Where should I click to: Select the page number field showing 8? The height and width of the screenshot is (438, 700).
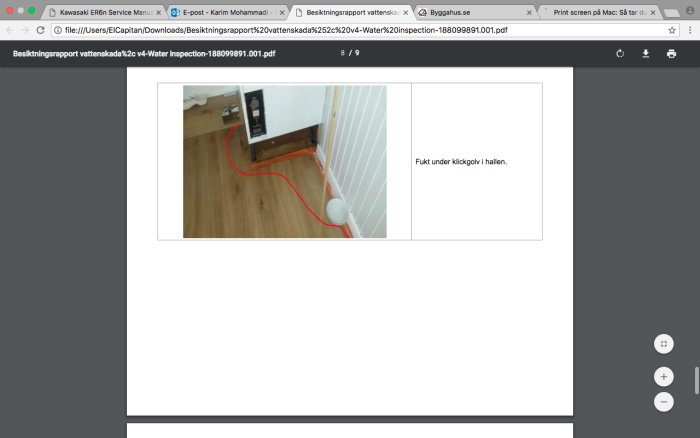[342, 53]
